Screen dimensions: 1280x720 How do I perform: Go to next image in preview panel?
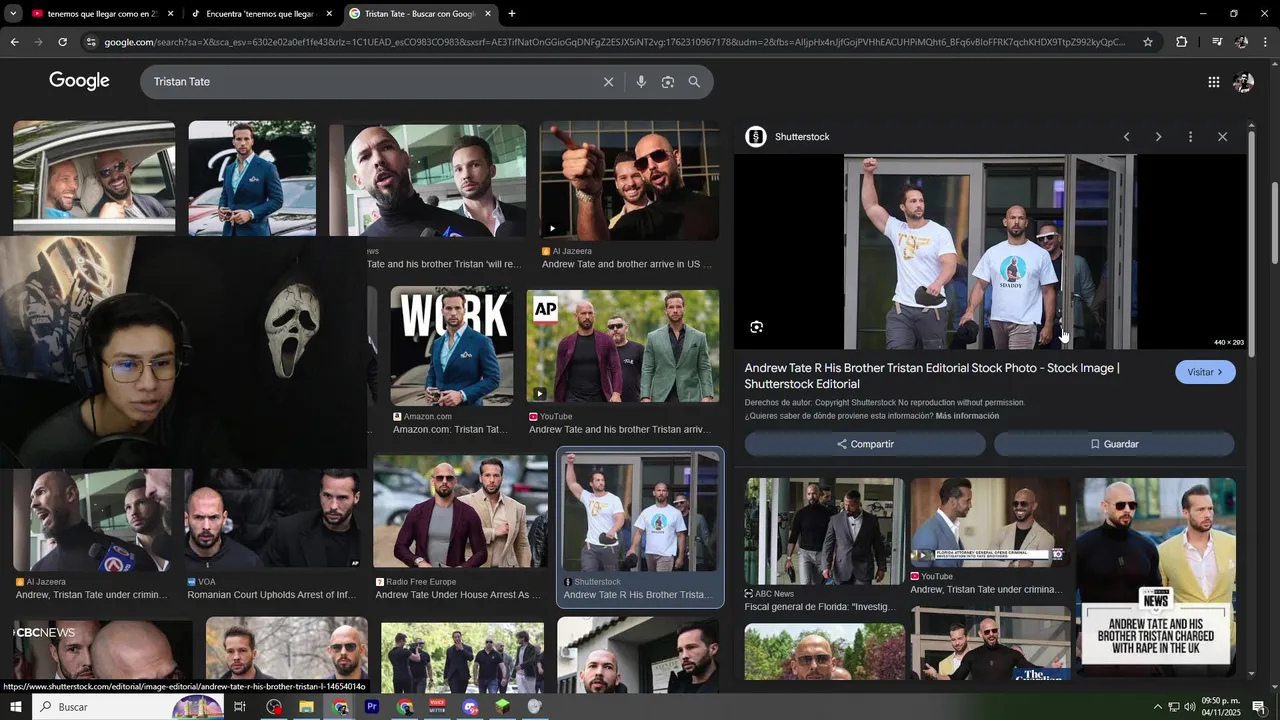(x=1158, y=137)
